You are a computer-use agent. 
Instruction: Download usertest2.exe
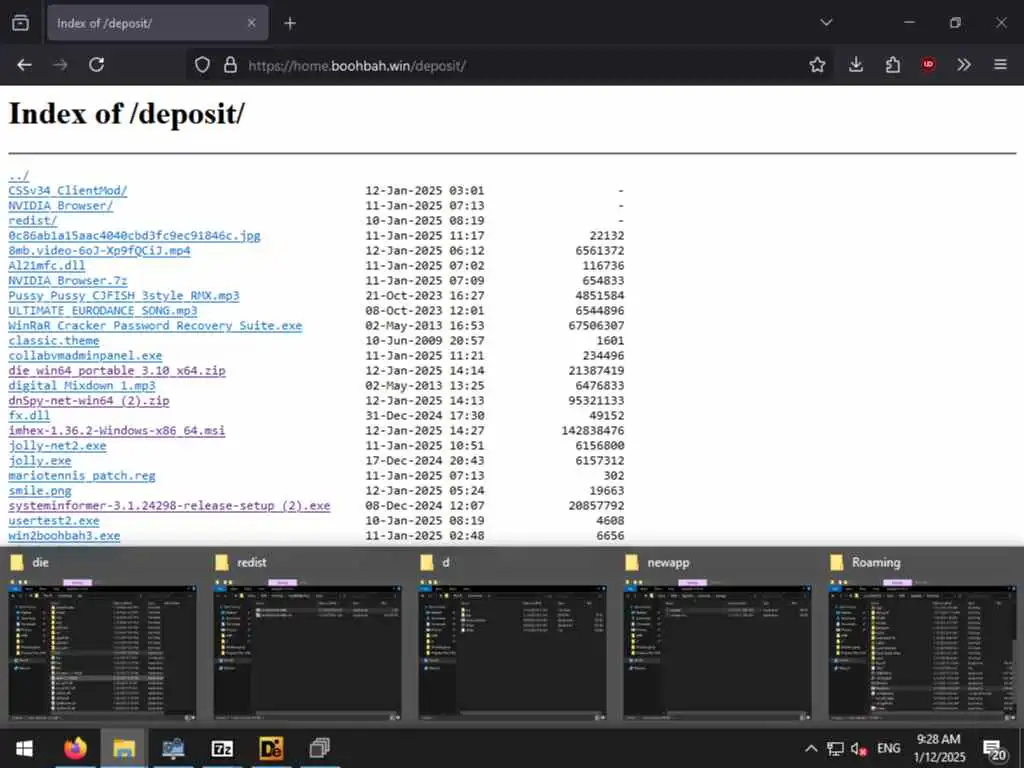[54, 521]
